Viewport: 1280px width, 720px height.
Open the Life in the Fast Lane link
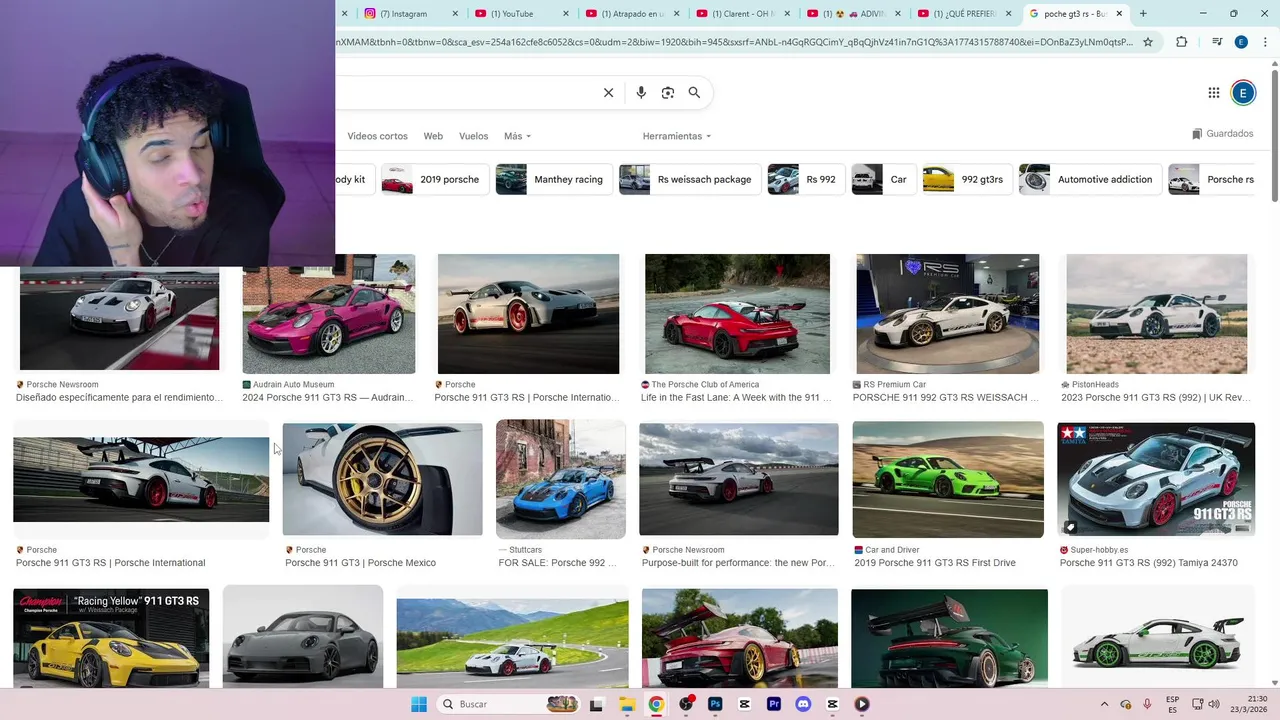736,398
